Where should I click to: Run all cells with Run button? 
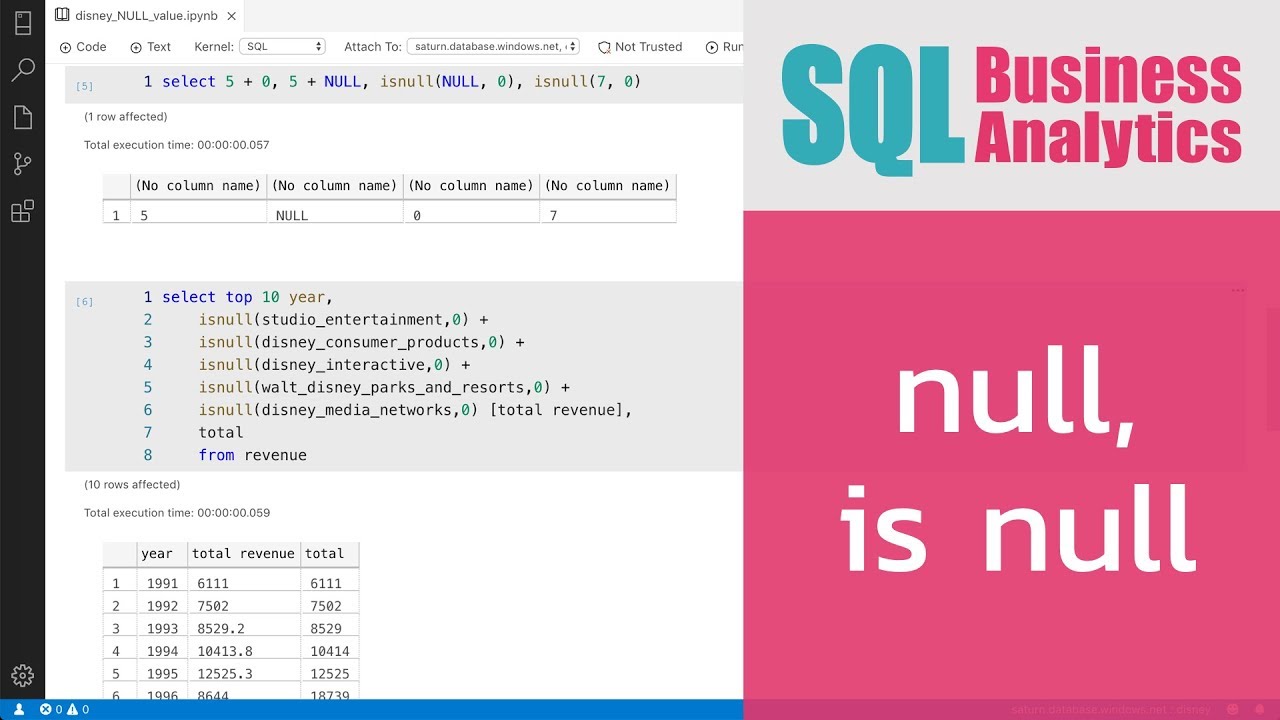pyautogui.click(x=725, y=47)
